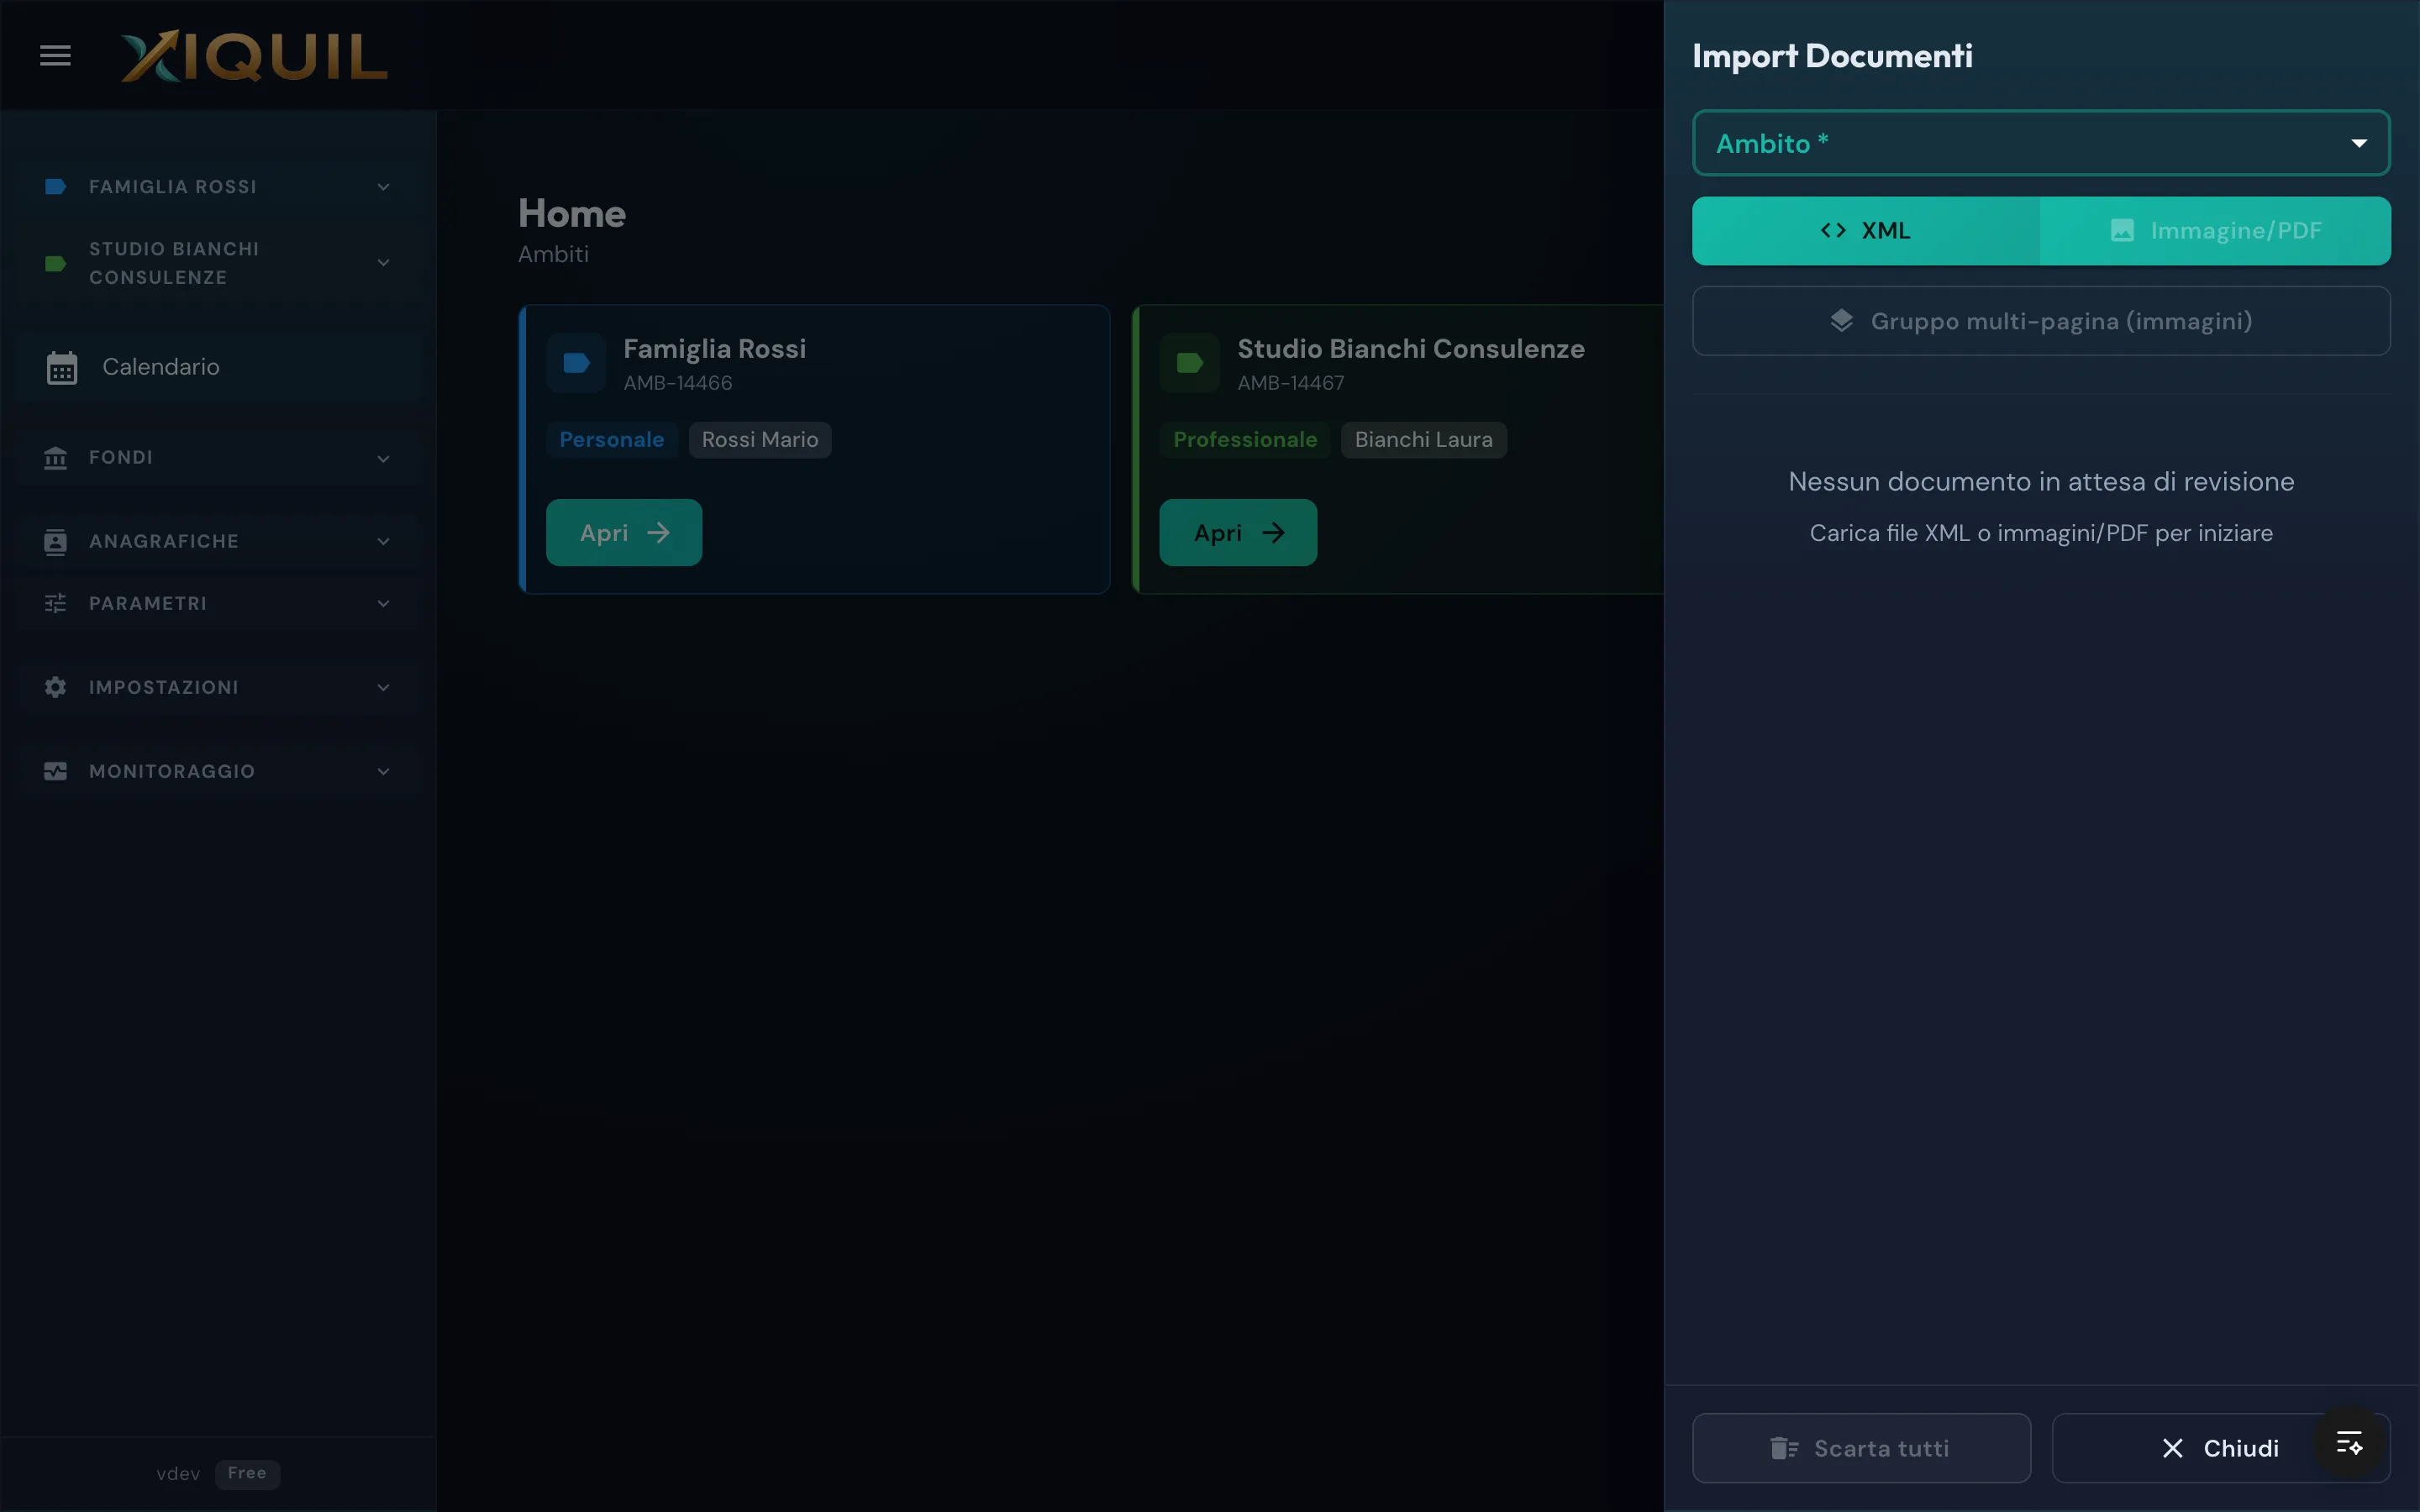The image size is (2420, 1512).
Task: Click the Parametri sliders icon
Action: [56, 603]
